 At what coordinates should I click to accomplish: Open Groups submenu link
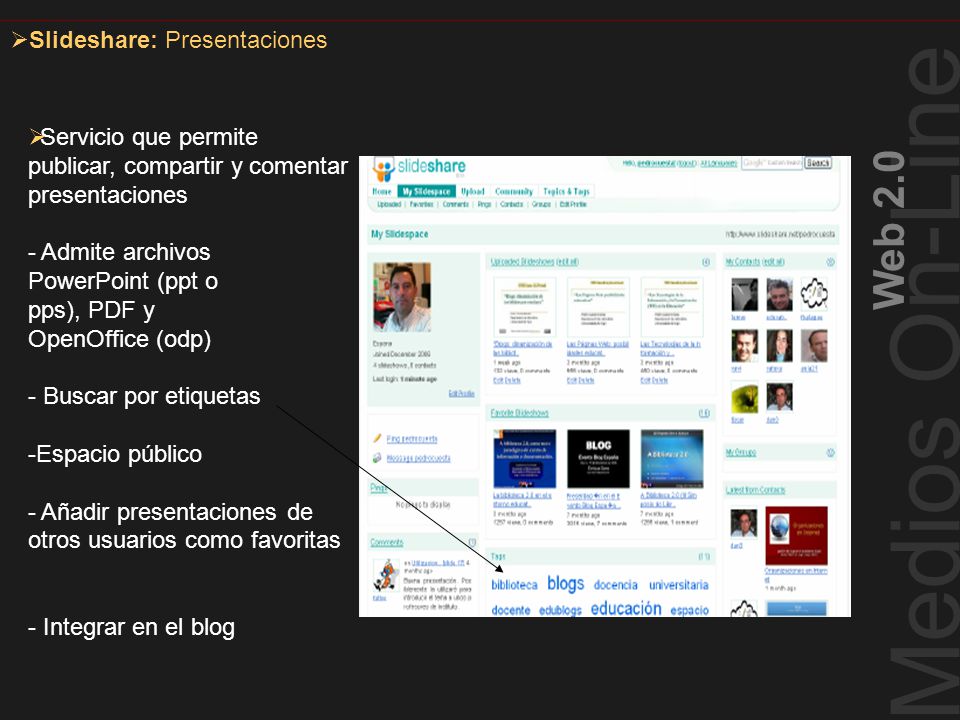[541, 204]
